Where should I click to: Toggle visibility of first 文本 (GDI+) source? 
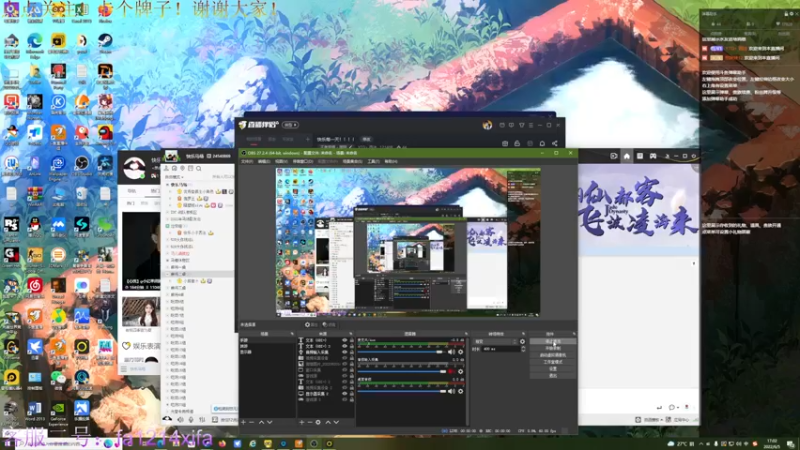[x=344, y=340]
